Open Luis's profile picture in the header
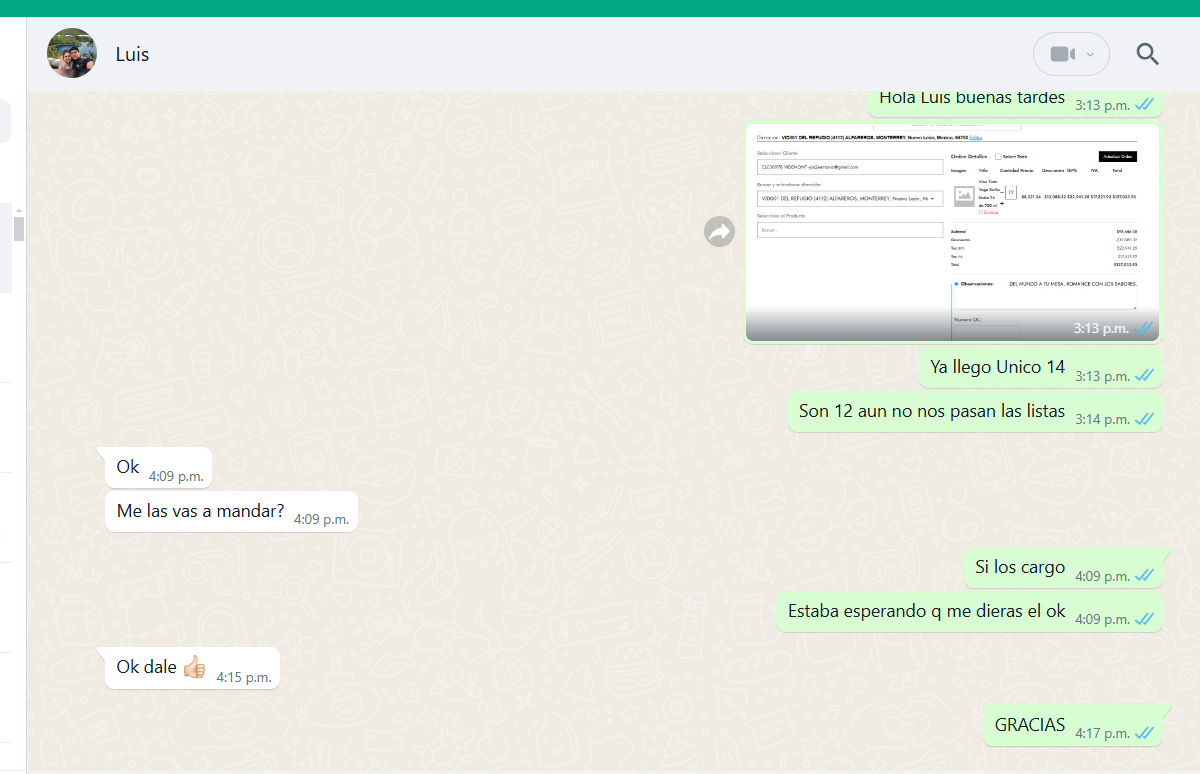 click(72, 54)
